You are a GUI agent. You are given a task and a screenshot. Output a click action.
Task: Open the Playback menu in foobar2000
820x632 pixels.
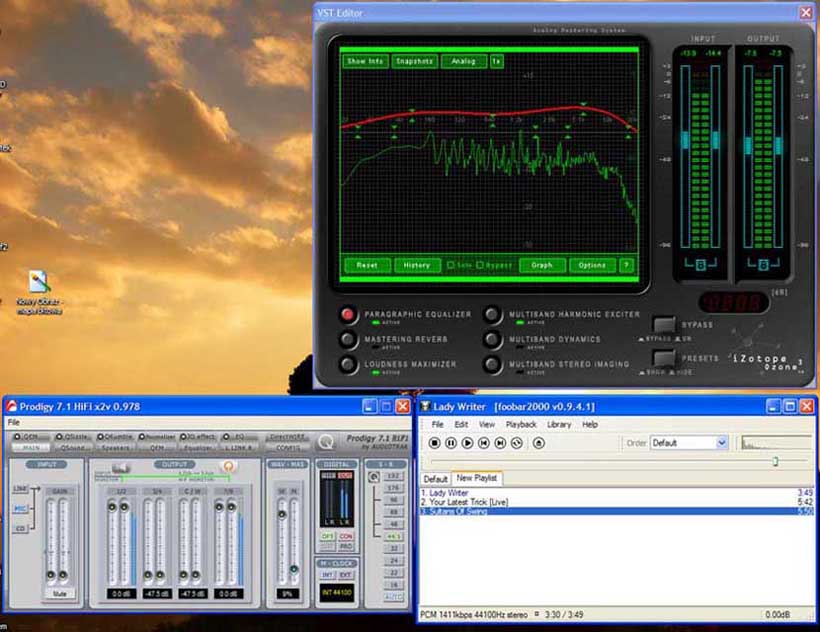pos(521,424)
